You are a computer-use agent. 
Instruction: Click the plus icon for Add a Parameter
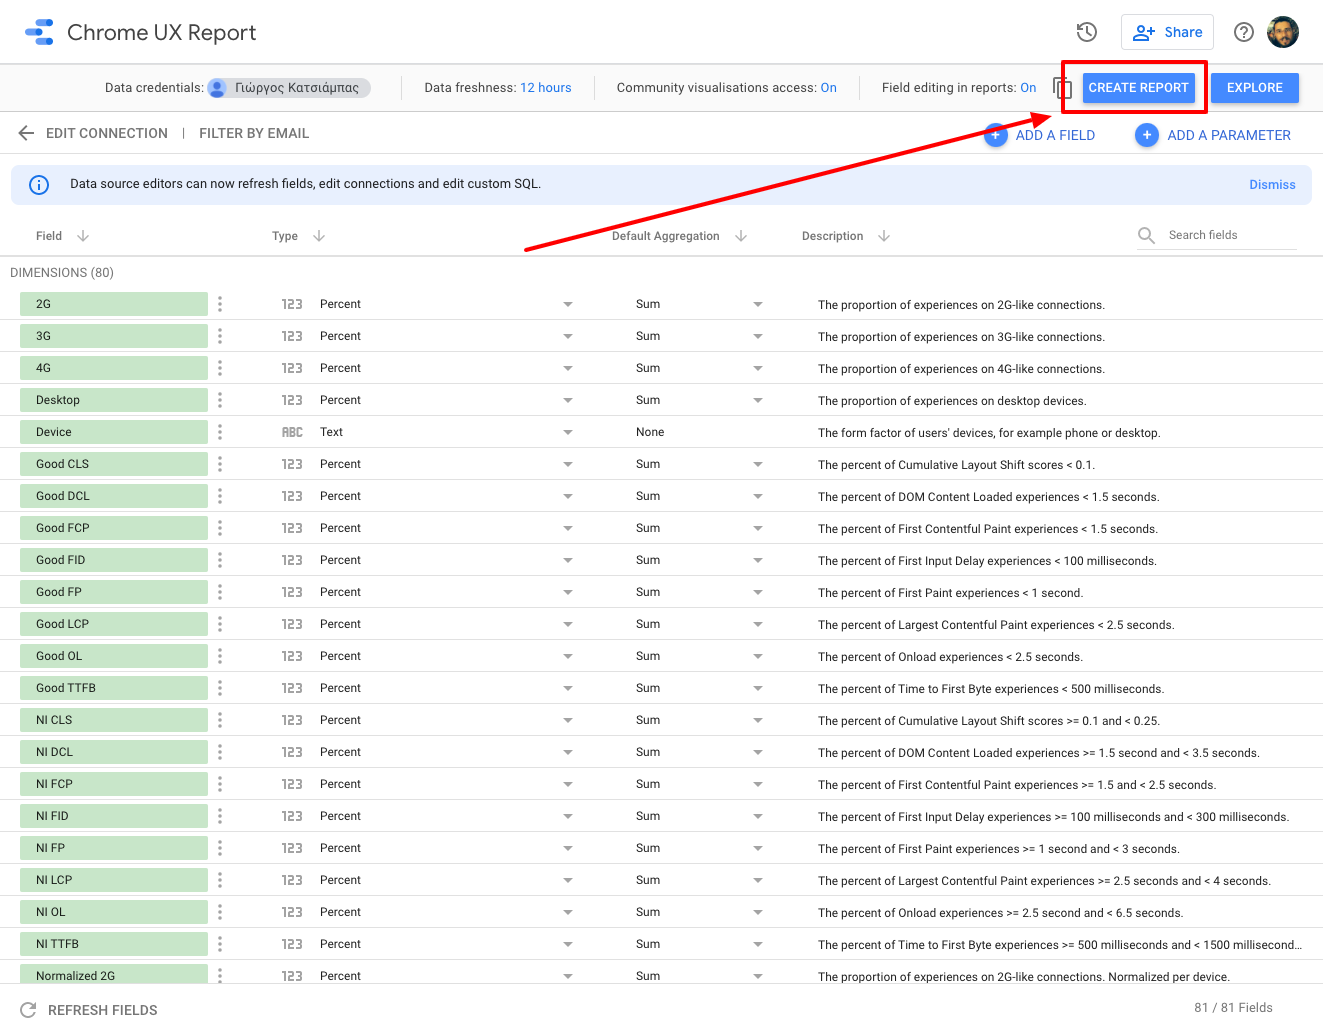click(1147, 135)
